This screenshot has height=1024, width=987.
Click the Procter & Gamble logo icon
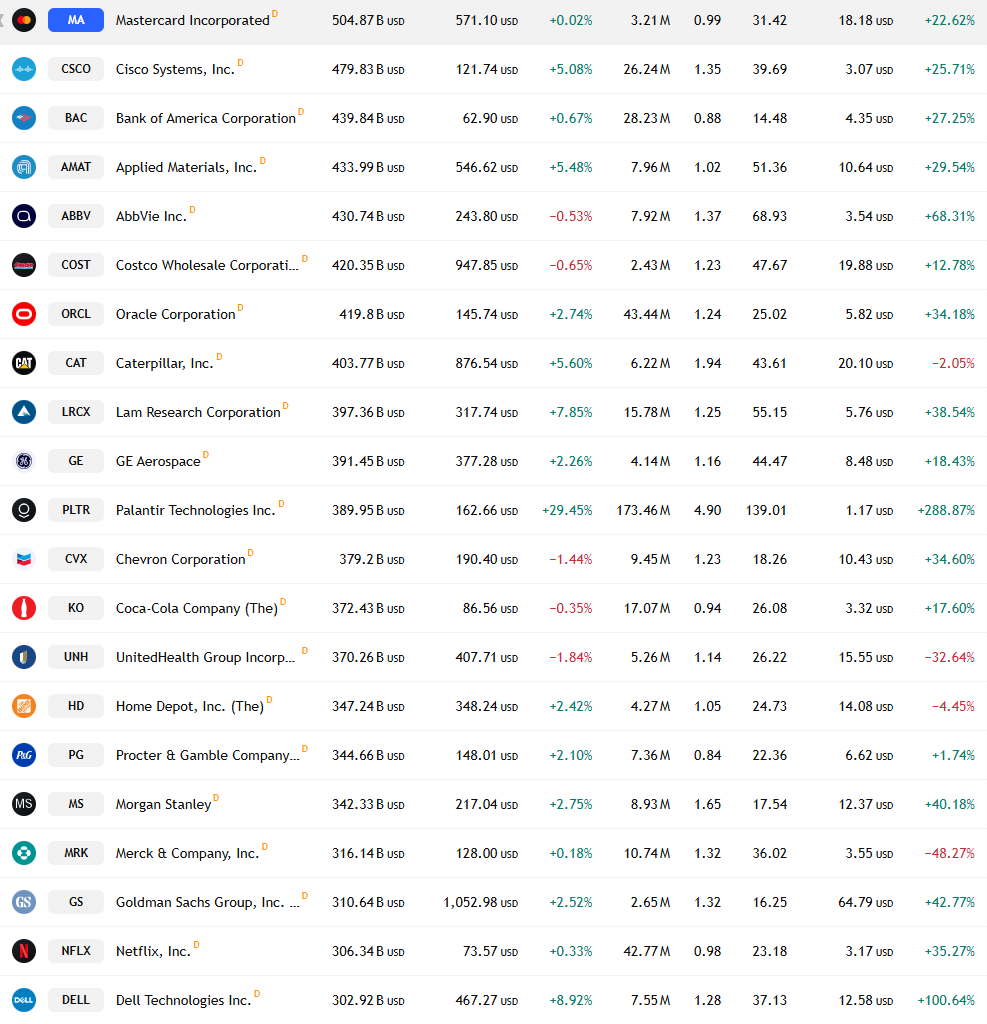click(x=24, y=755)
